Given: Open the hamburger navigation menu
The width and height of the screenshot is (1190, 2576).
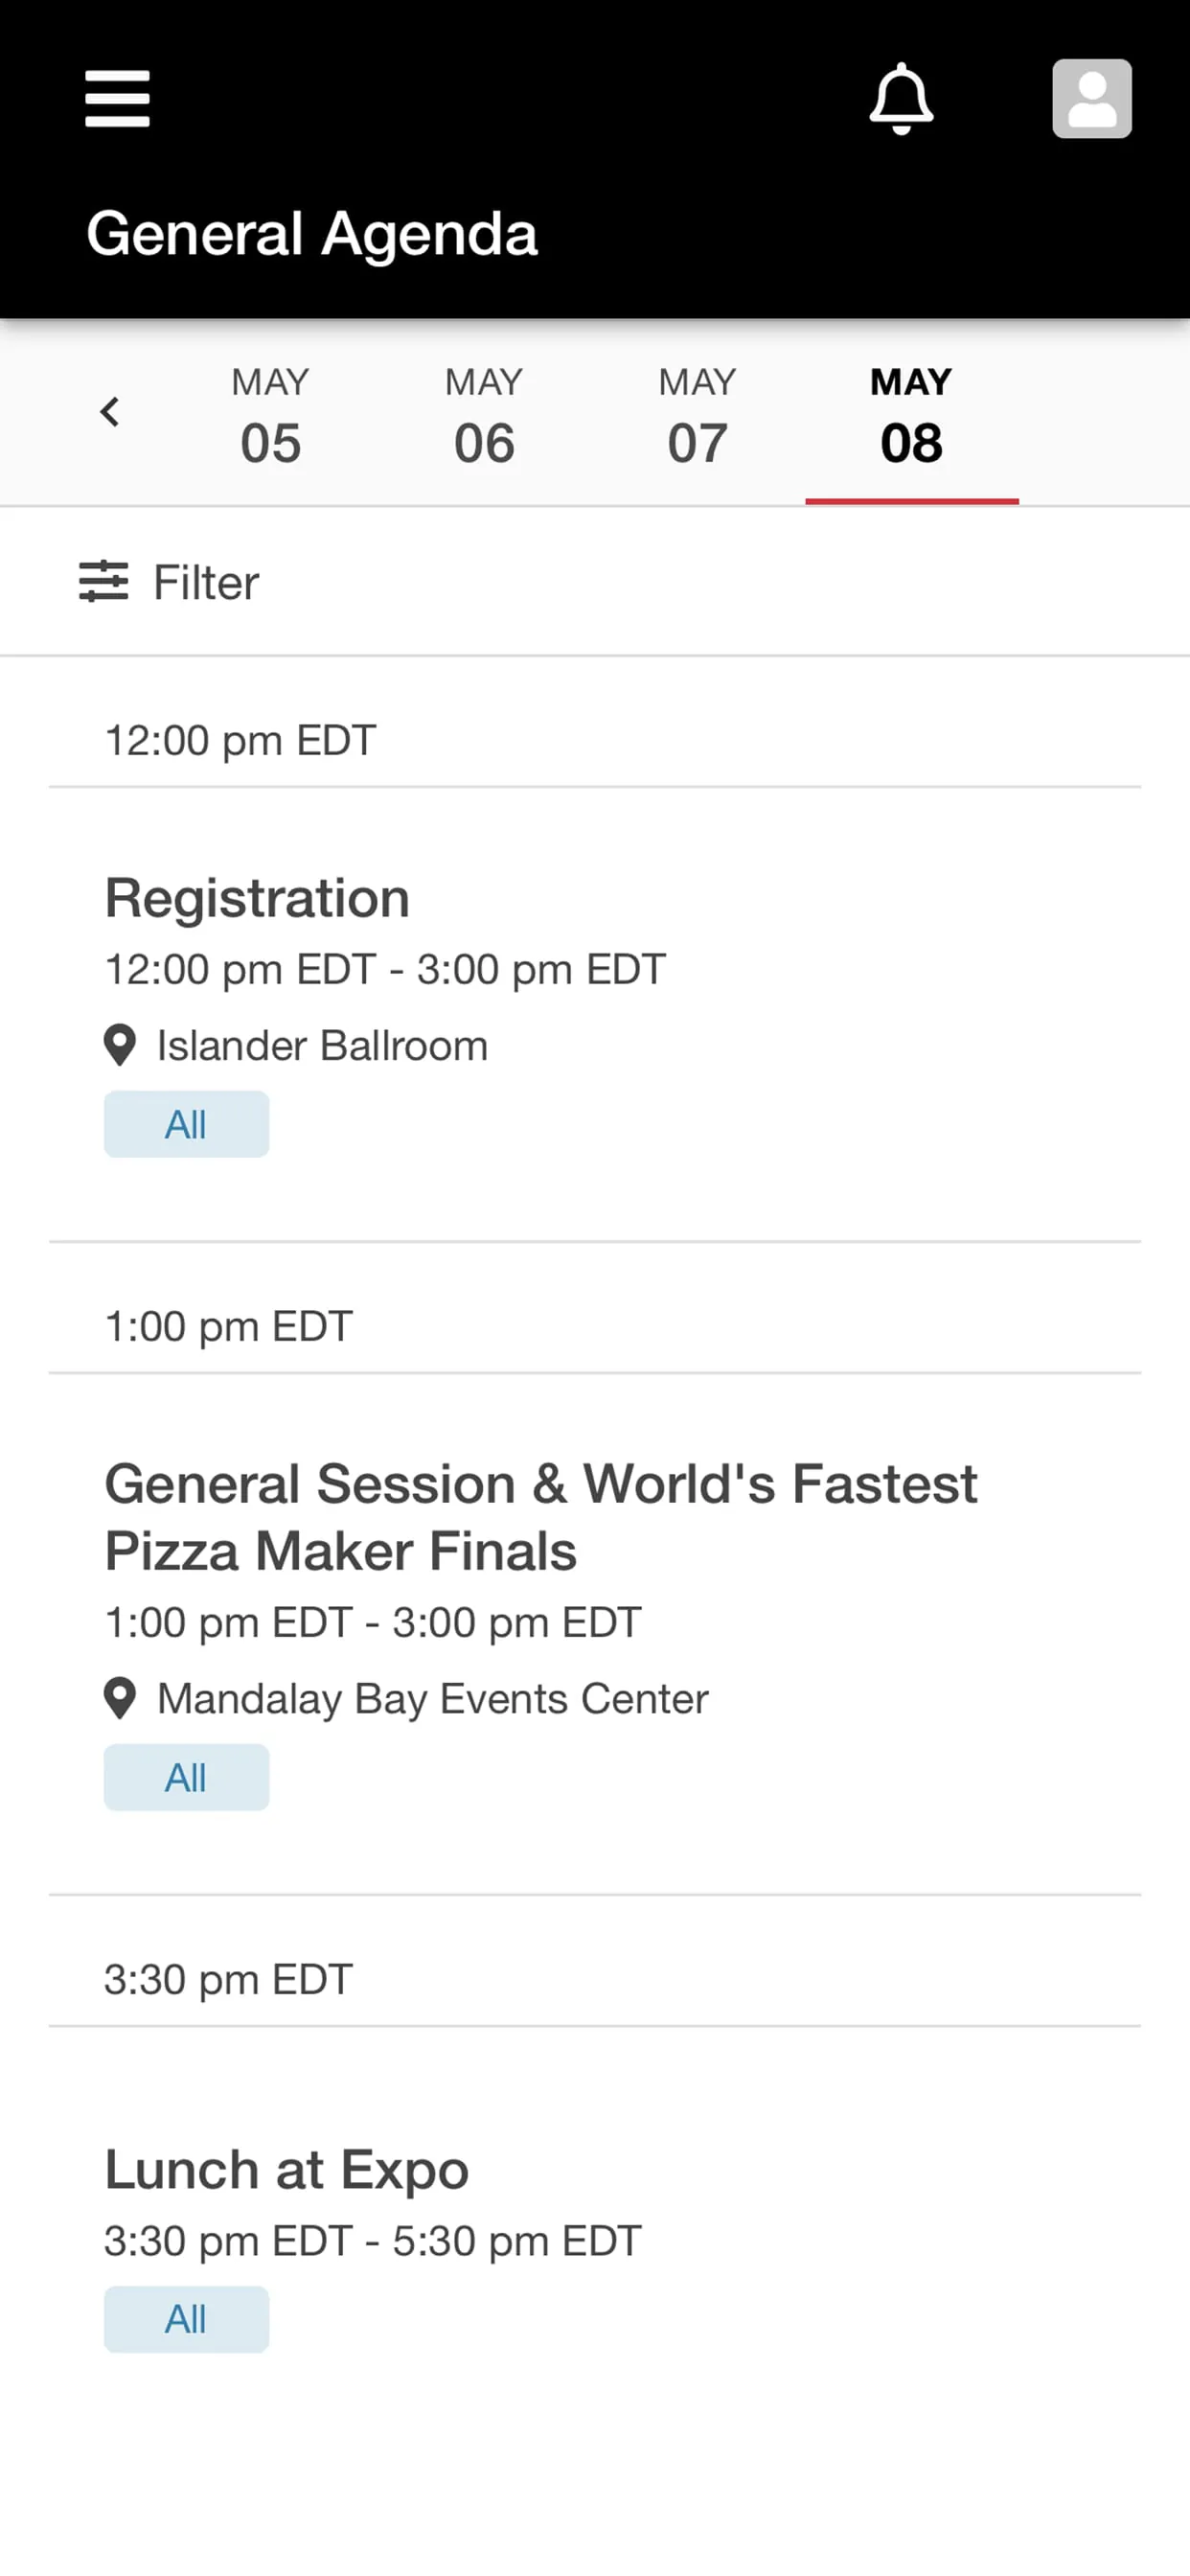Looking at the screenshot, I should (117, 99).
